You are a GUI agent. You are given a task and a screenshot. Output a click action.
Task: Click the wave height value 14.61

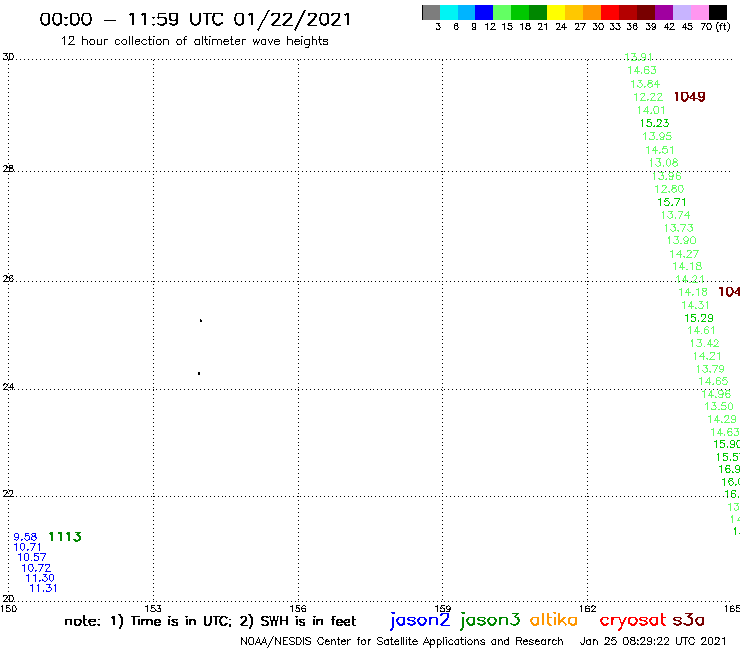701,330
